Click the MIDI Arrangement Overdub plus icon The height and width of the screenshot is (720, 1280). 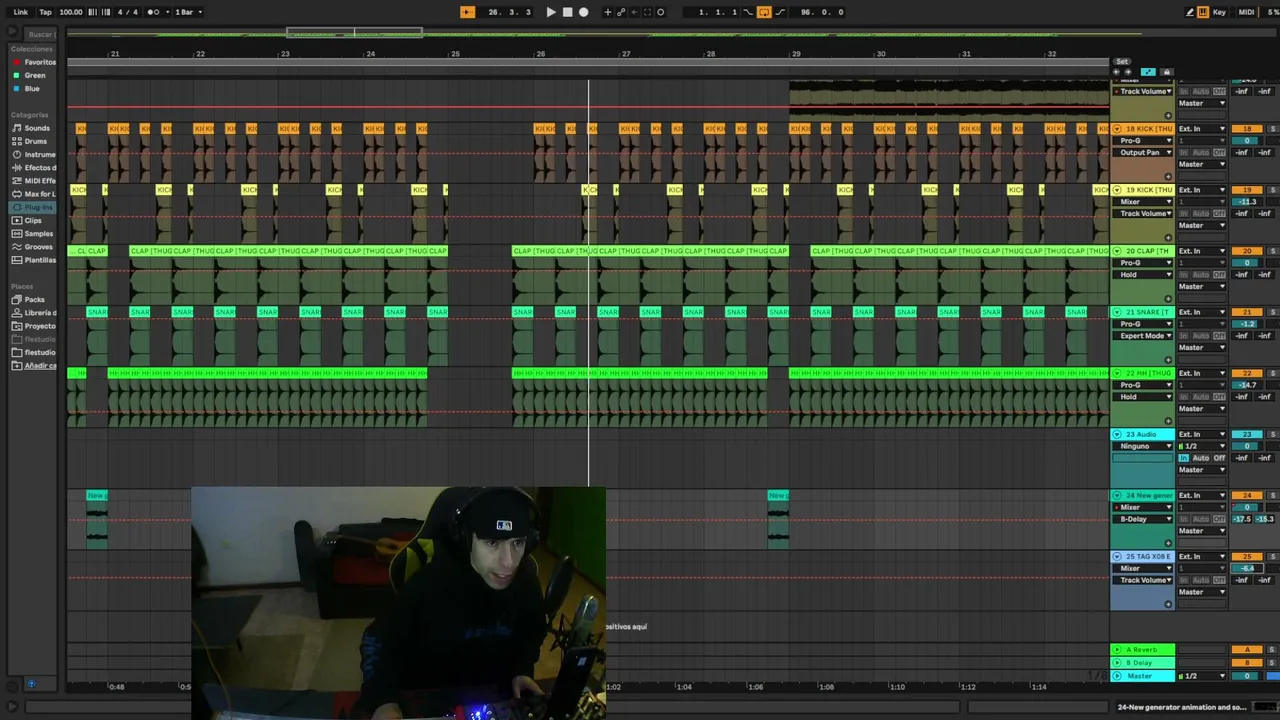(x=607, y=12)
